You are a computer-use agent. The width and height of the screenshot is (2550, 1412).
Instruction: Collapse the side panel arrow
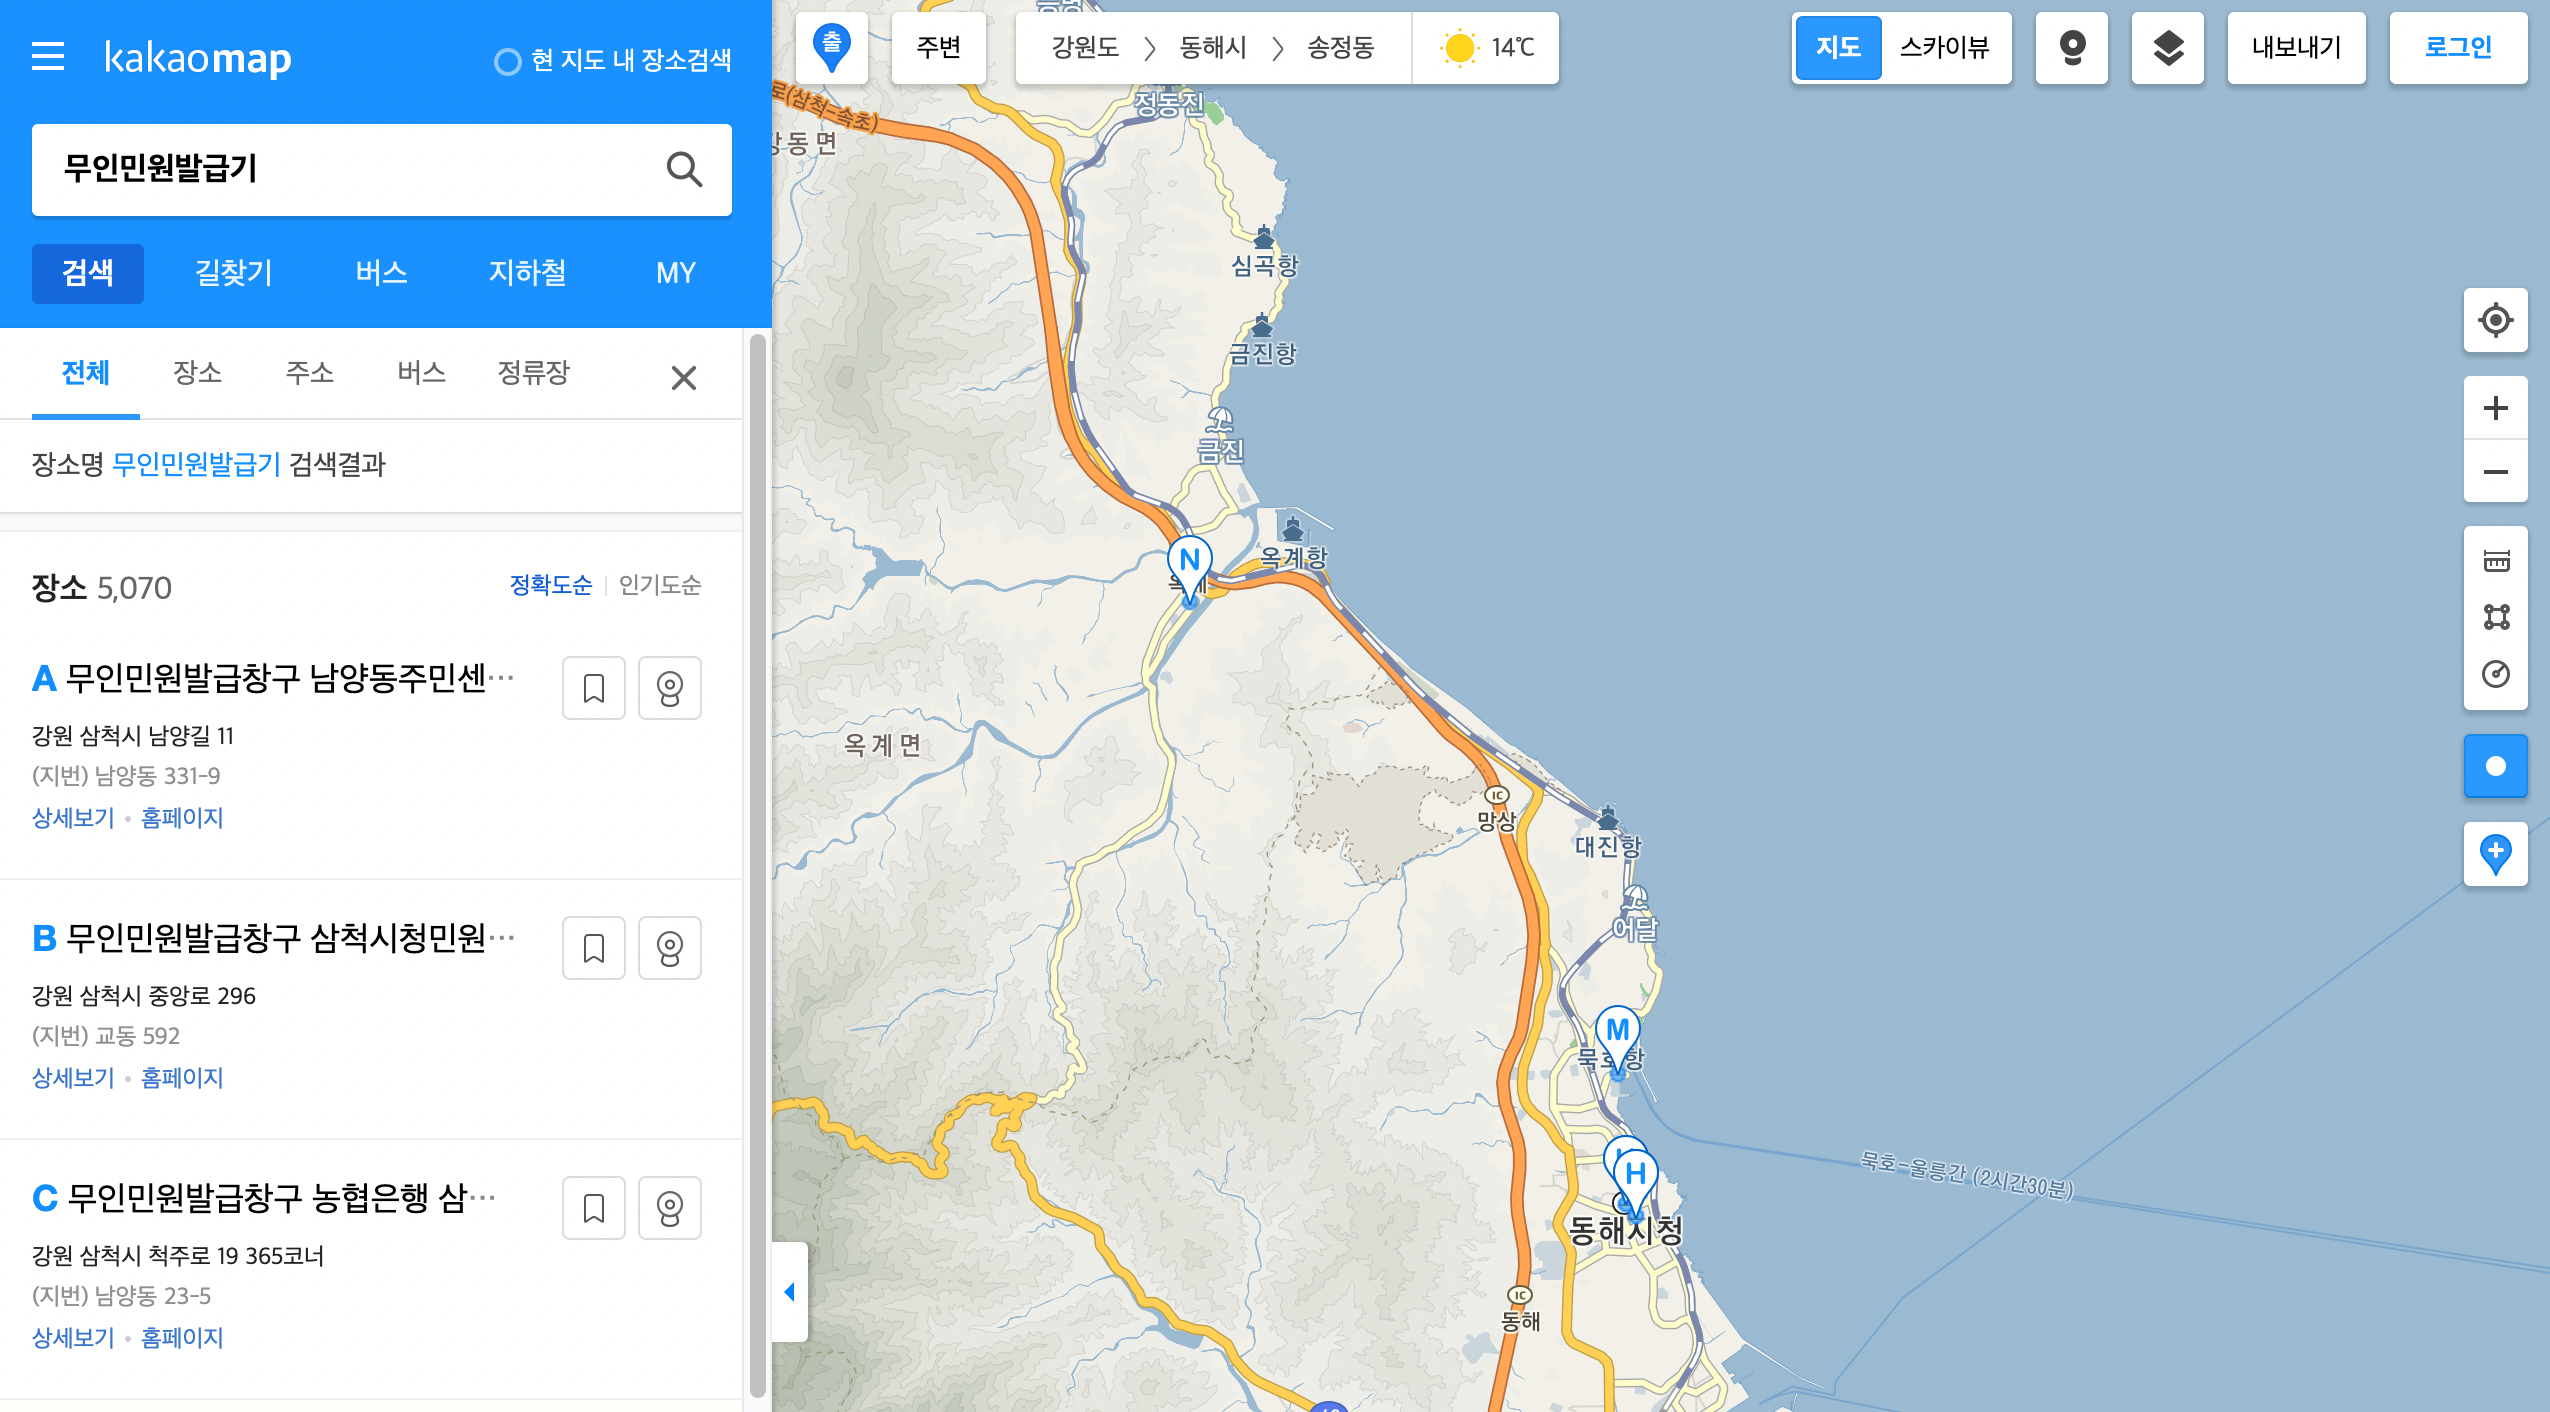[x=789, y=1292]
